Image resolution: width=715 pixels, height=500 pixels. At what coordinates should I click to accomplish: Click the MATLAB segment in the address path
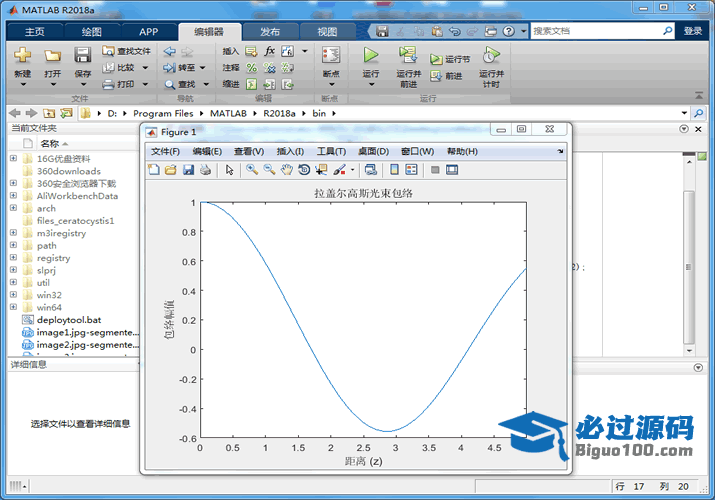point(228,113)
